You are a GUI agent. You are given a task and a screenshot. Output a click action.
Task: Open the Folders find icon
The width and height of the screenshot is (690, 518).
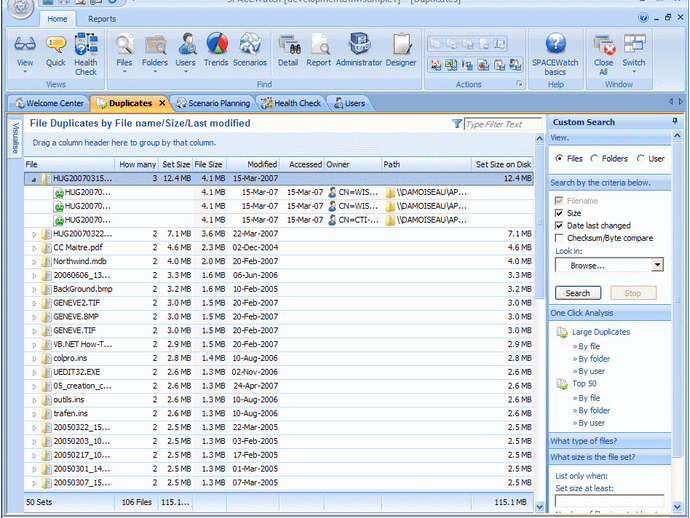[155, 44]
